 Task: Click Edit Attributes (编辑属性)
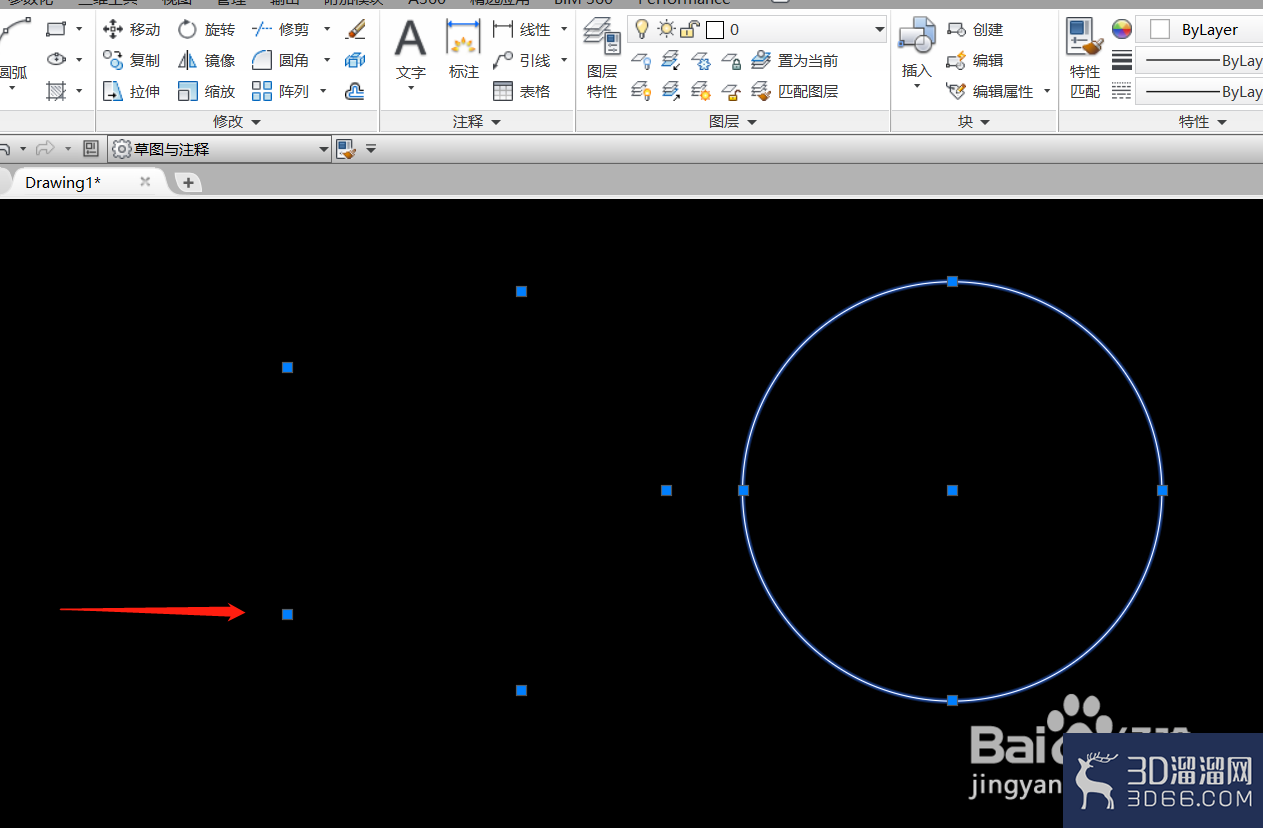click(x=991, y=92)
